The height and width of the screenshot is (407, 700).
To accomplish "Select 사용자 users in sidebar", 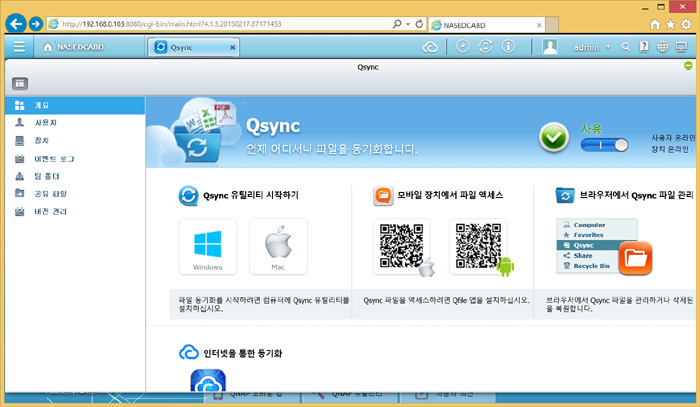I will tap(75, 123).
